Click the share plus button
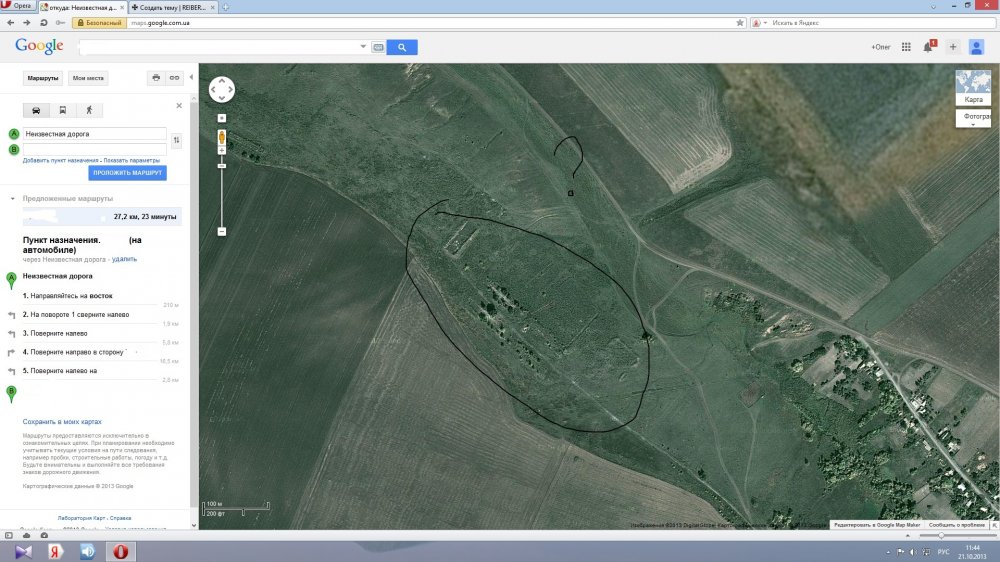This screenshot has width=1000, height=562. [953, 47]
